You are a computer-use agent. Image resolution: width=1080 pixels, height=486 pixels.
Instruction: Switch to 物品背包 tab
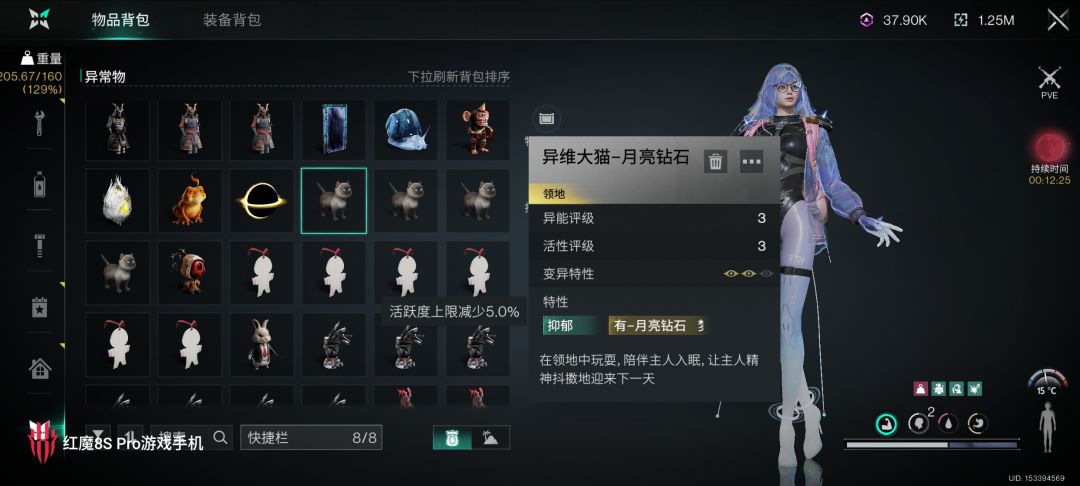click(x=121, y=20)
